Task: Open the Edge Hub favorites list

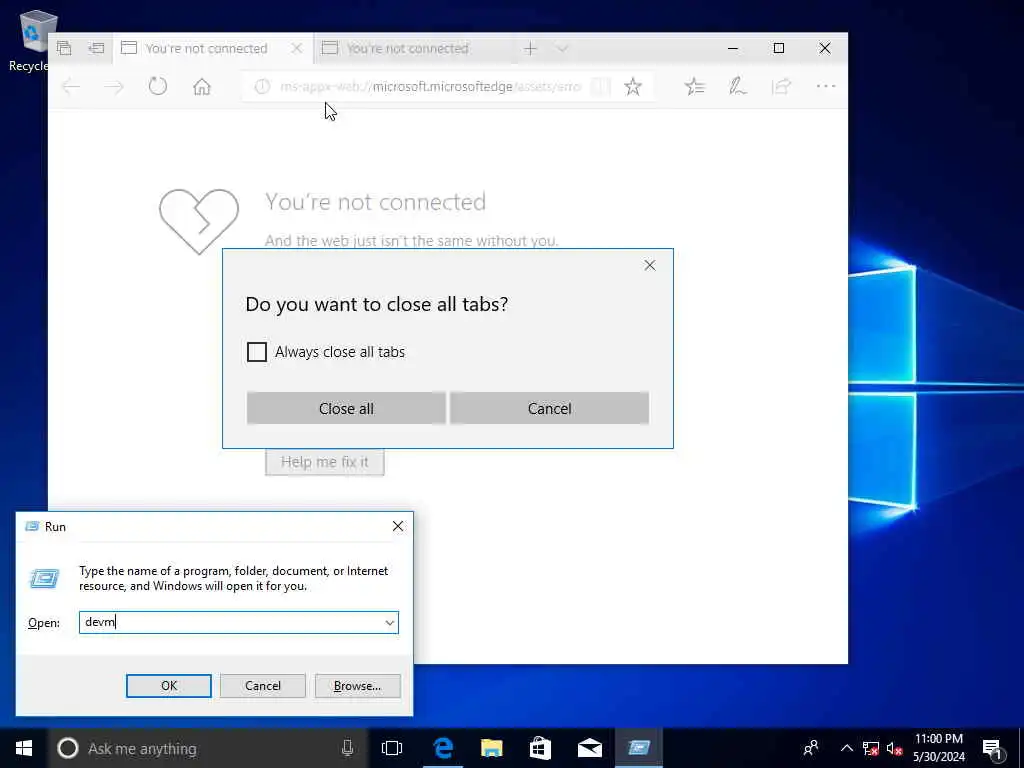Action: (x=694, y=86)
